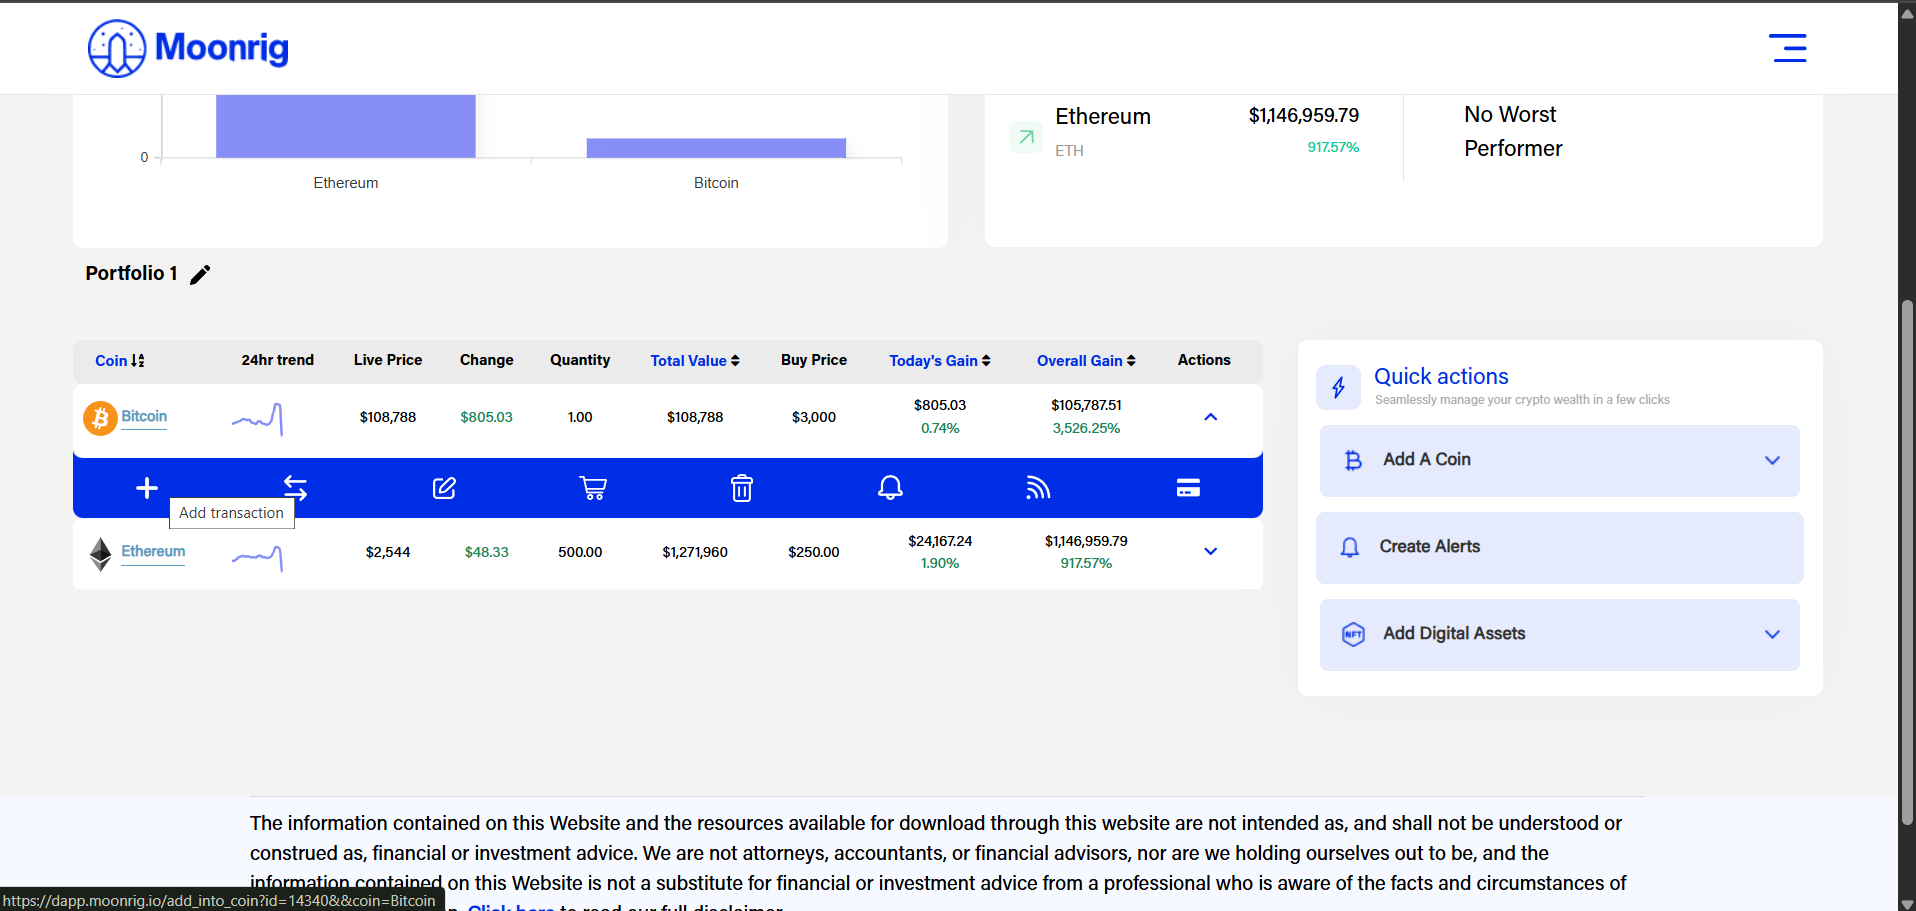Click the Quantity column header

tap(580, 360)
